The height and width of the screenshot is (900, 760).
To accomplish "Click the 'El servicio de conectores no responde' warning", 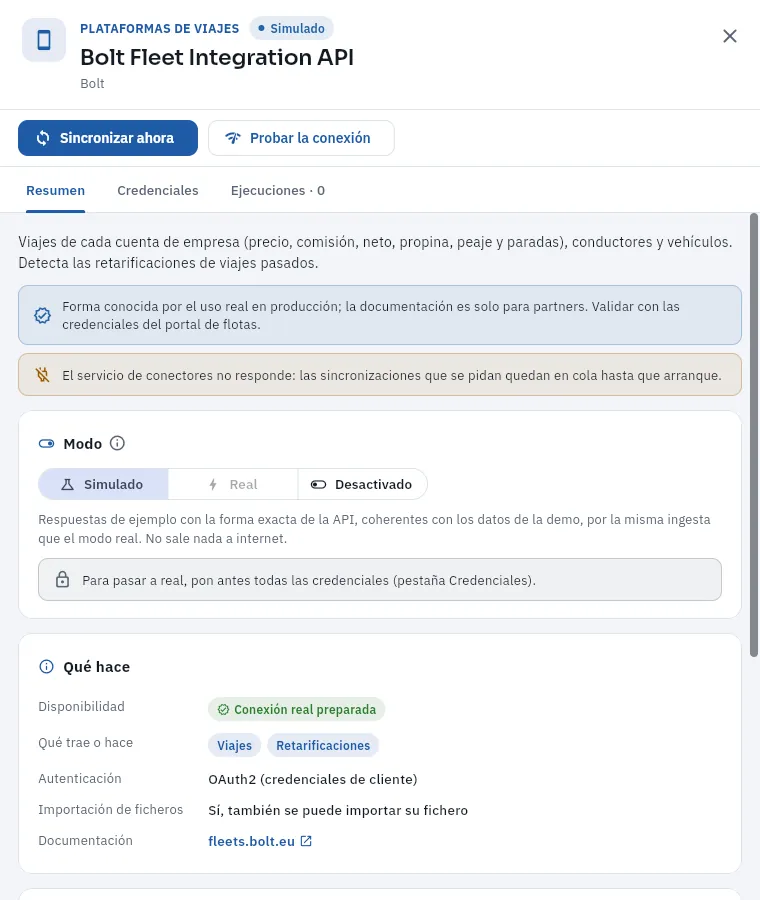I will coord(391,375).
